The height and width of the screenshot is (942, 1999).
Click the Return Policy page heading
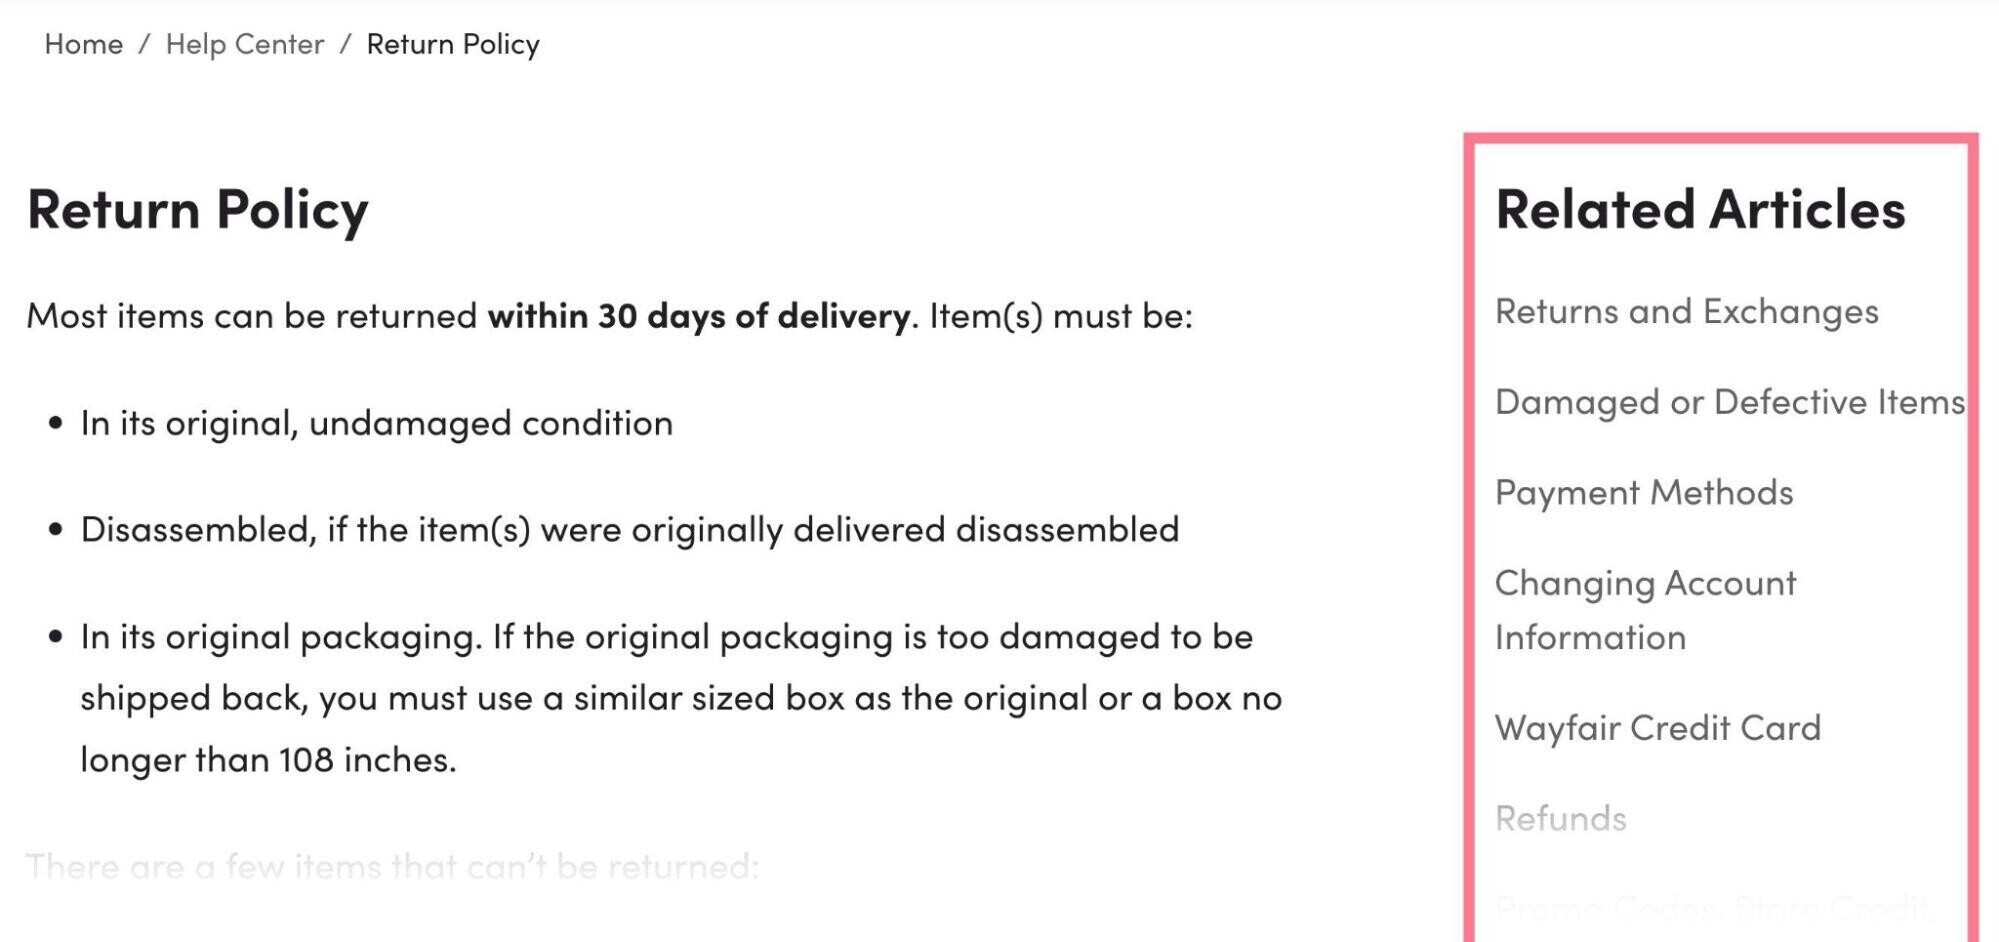[198, 211]
